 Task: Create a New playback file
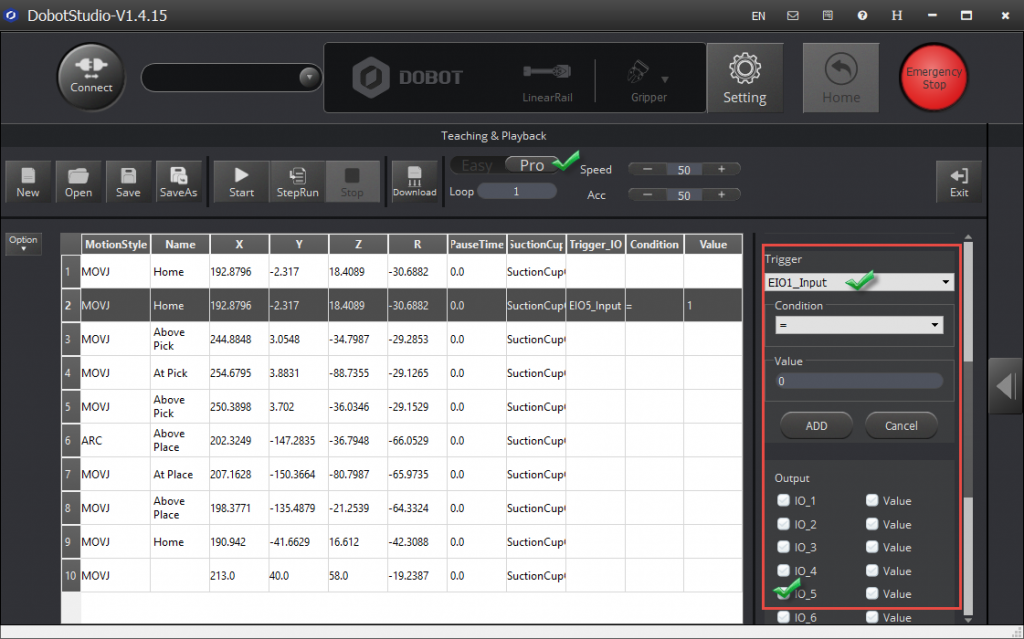point(28,181)
